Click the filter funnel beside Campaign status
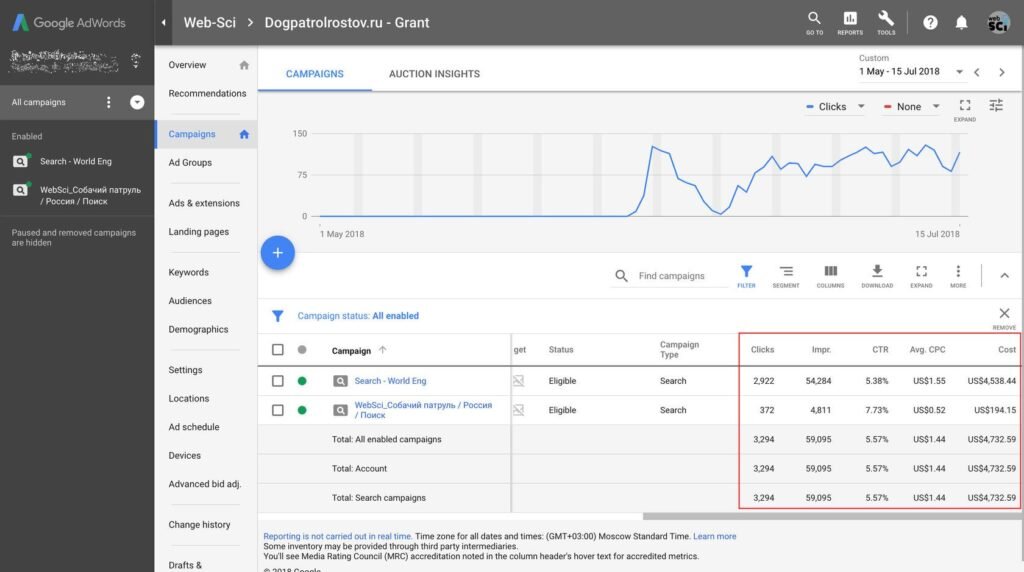 (x=278, y=316)
